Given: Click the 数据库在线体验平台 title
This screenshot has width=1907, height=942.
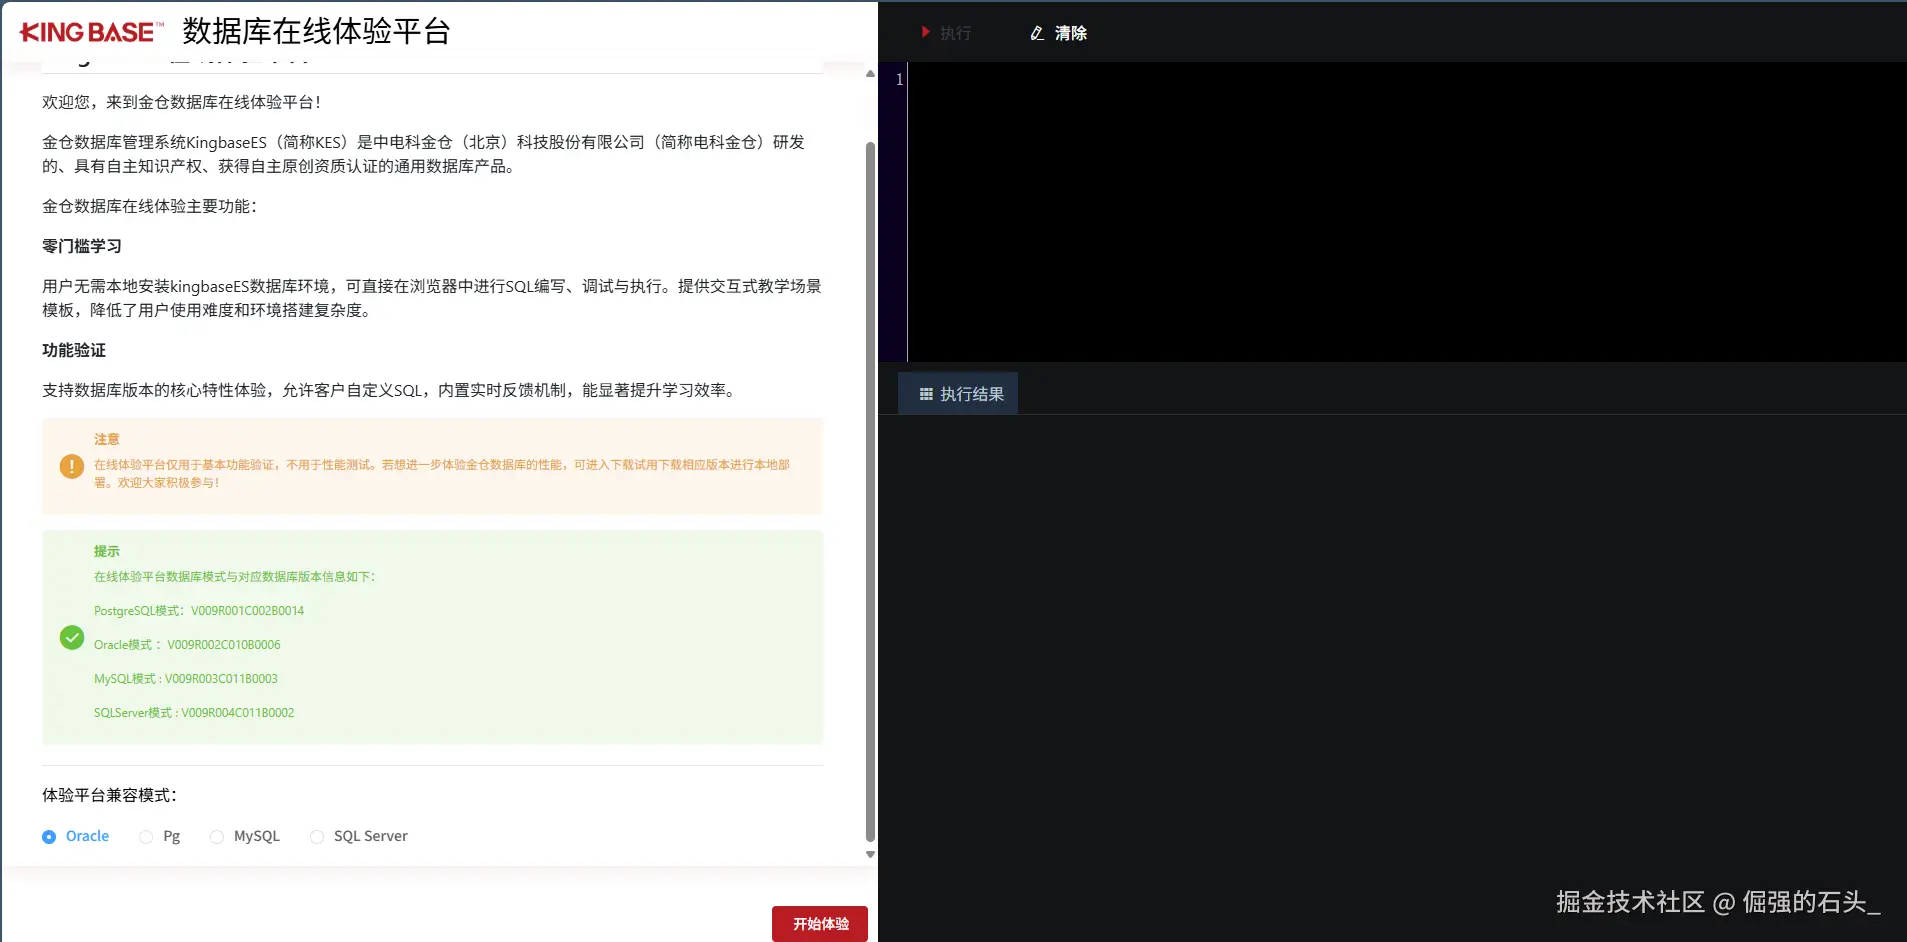Looking at the screenshot, I should [316, 32].
